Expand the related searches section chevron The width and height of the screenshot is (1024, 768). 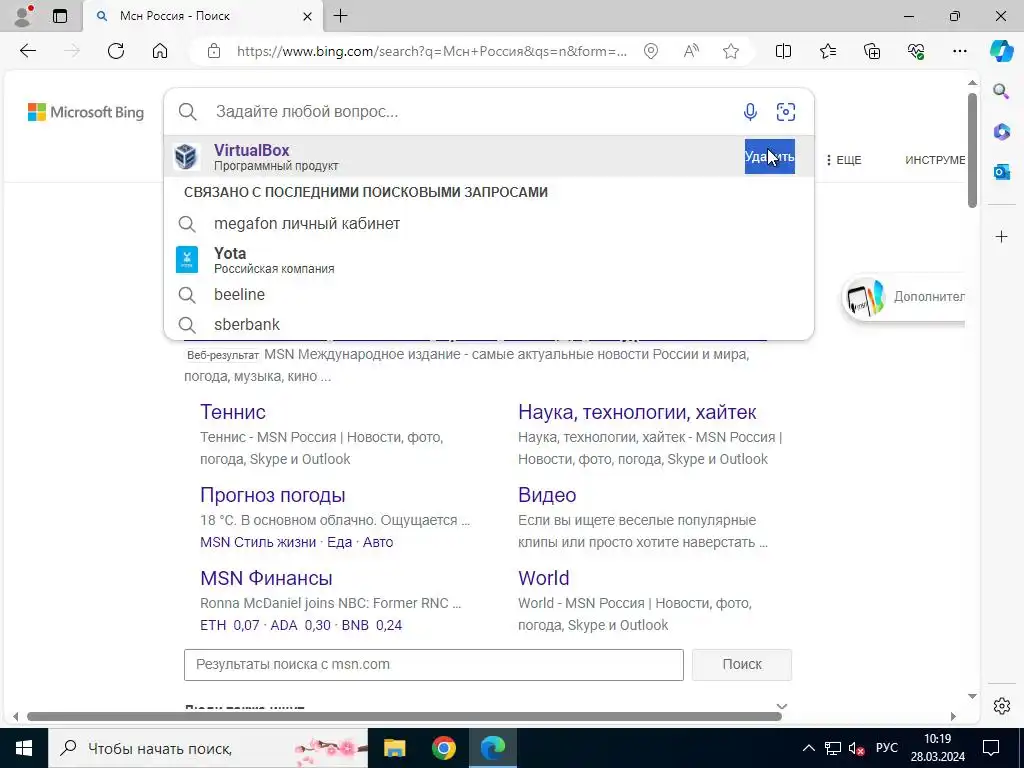[782, 706]
